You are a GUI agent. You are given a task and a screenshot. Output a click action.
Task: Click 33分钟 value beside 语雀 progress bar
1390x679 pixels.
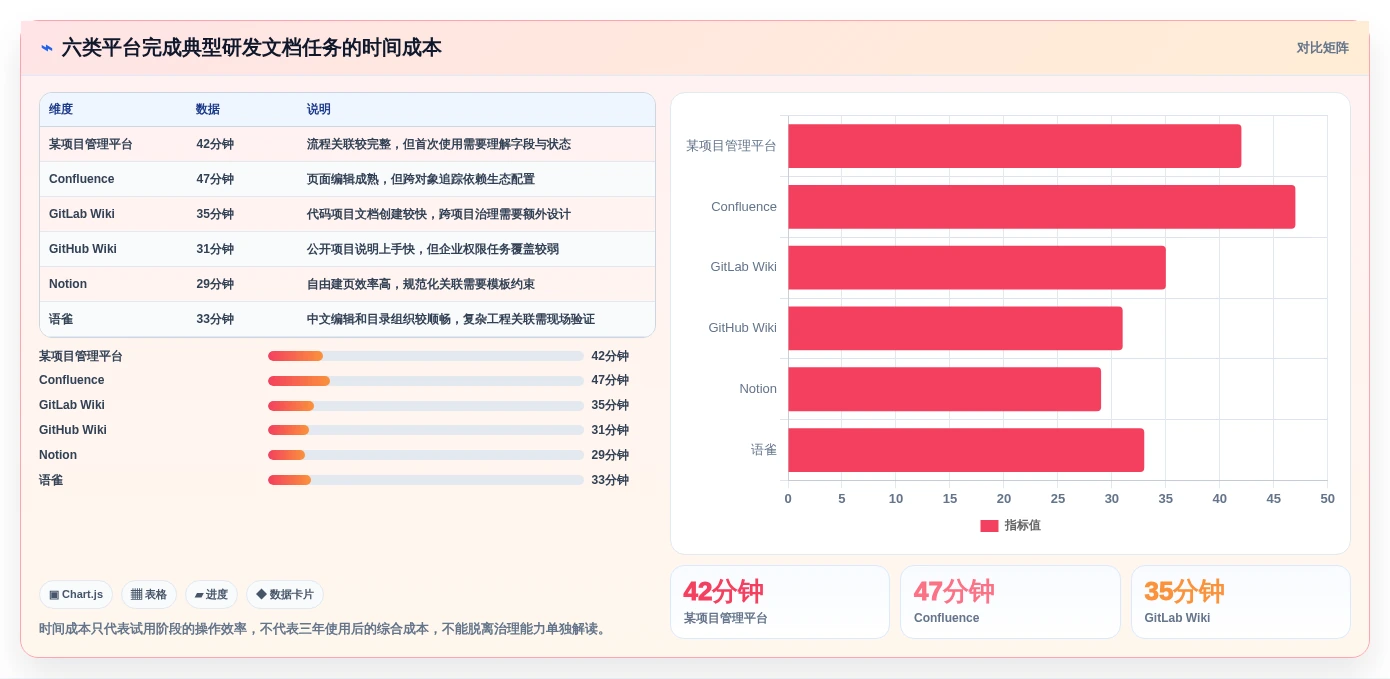(x=610, y=480)
